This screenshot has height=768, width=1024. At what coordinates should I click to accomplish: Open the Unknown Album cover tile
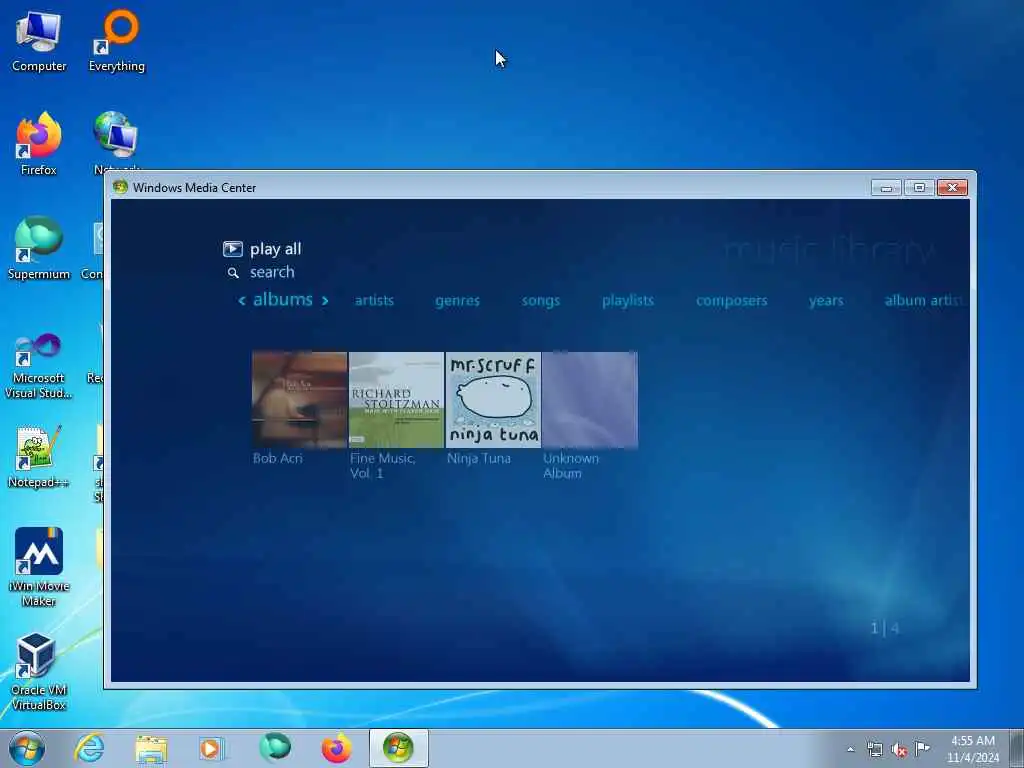point(590,400)
